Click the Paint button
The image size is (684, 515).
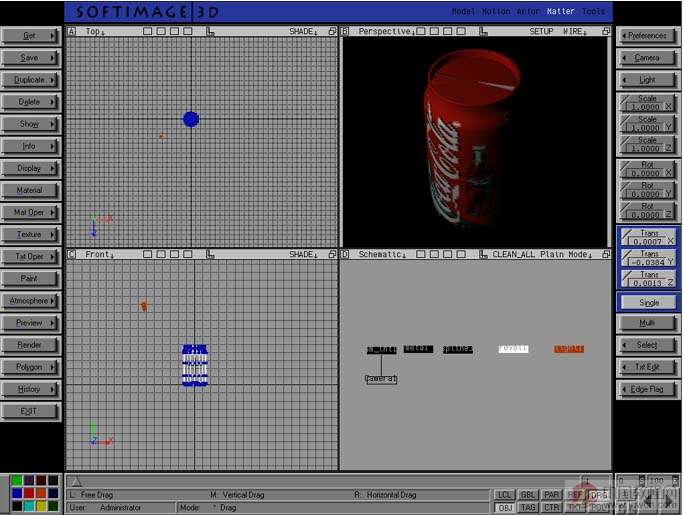(x=30, y=278)
